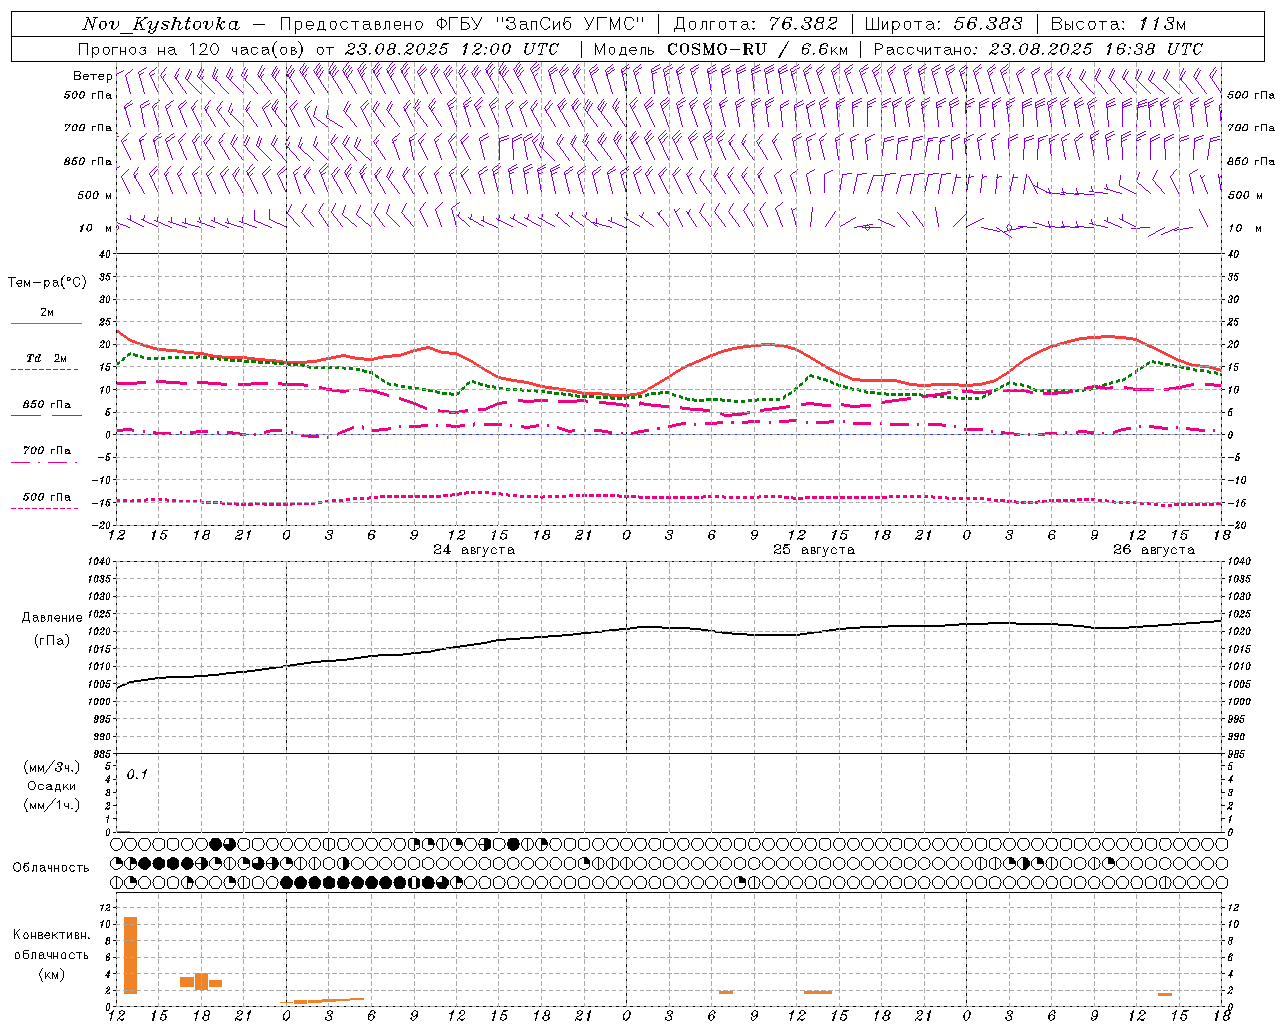
Task: Click the Осадки panel label
Action: click(x=52, y=786)
